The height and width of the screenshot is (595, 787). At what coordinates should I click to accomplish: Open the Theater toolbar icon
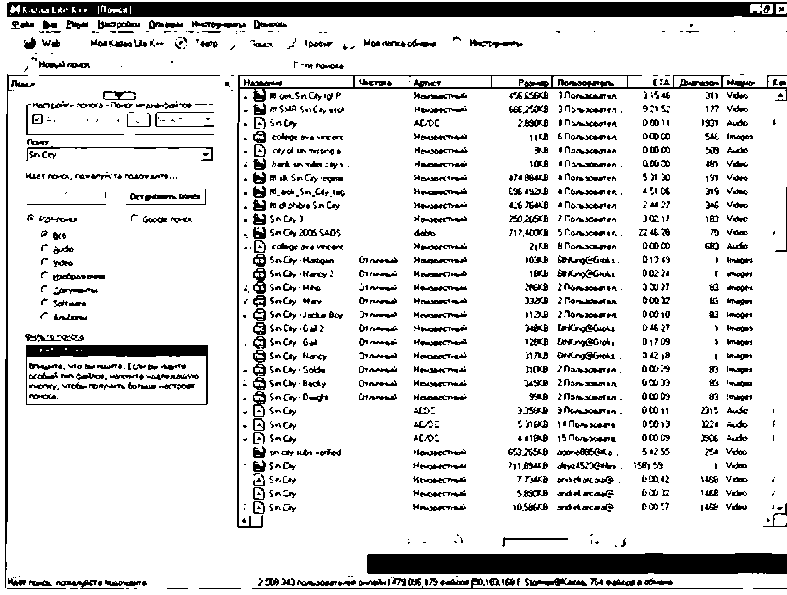[181, 44]
